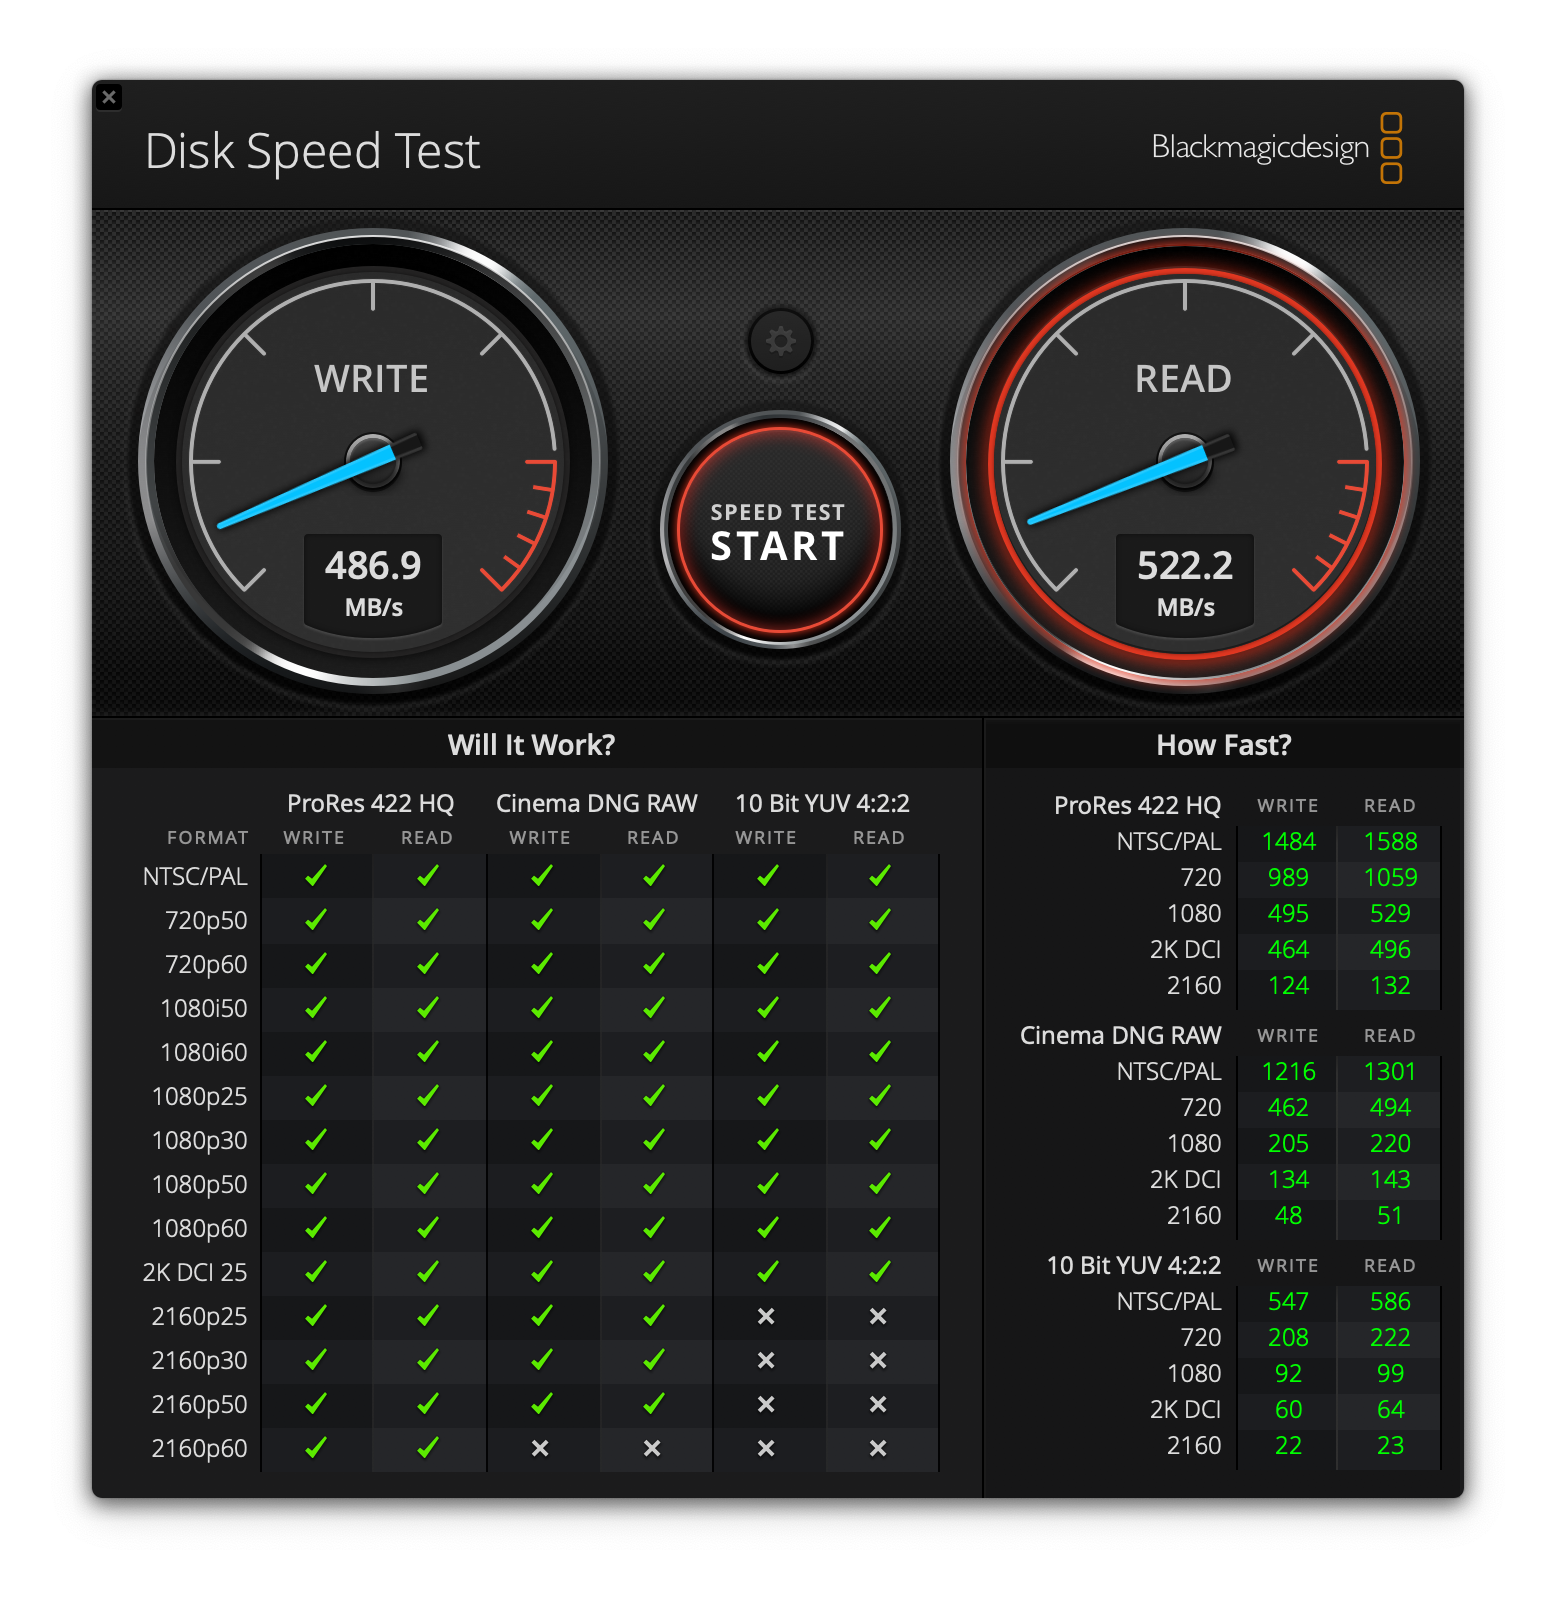Click the 522.2 MB/s read readout
This screenshot has height=1604, width=1556.
click(1185, 583)
